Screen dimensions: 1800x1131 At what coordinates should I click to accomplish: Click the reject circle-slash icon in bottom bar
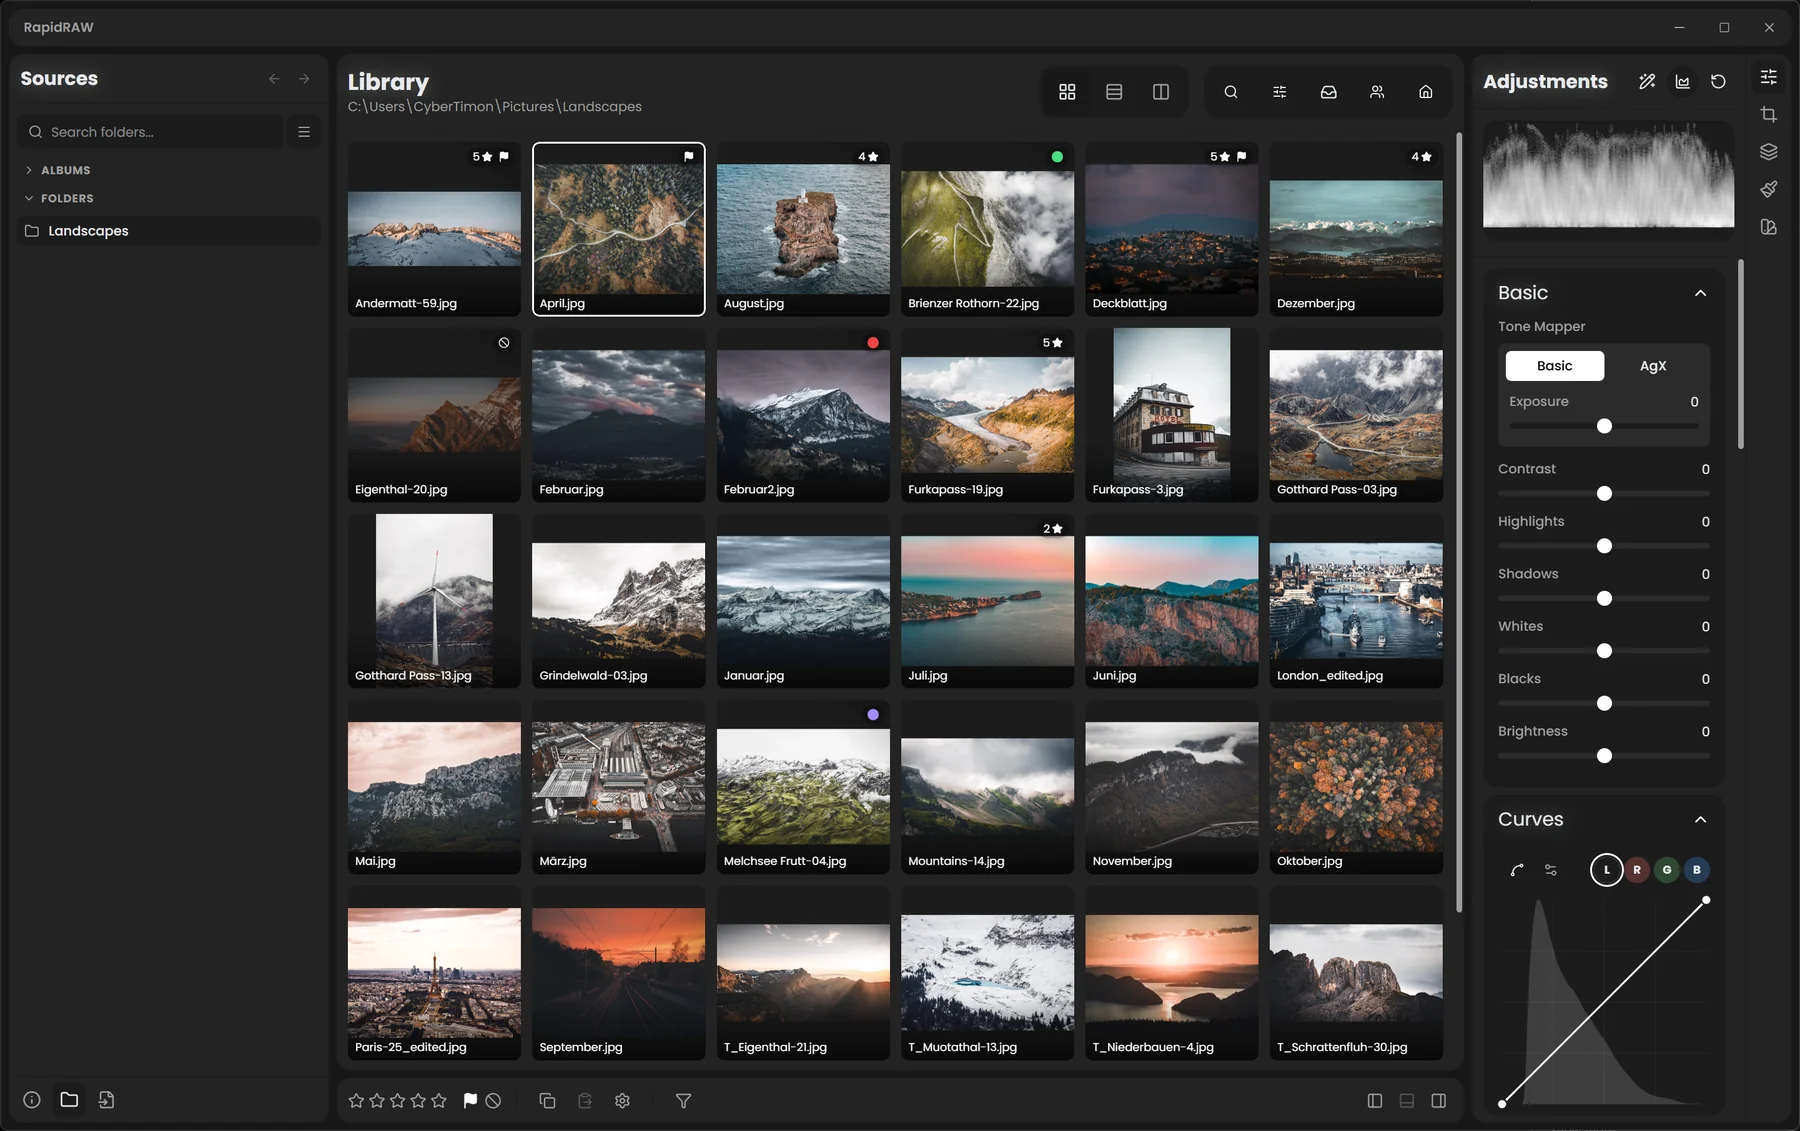click(493, 1101)
